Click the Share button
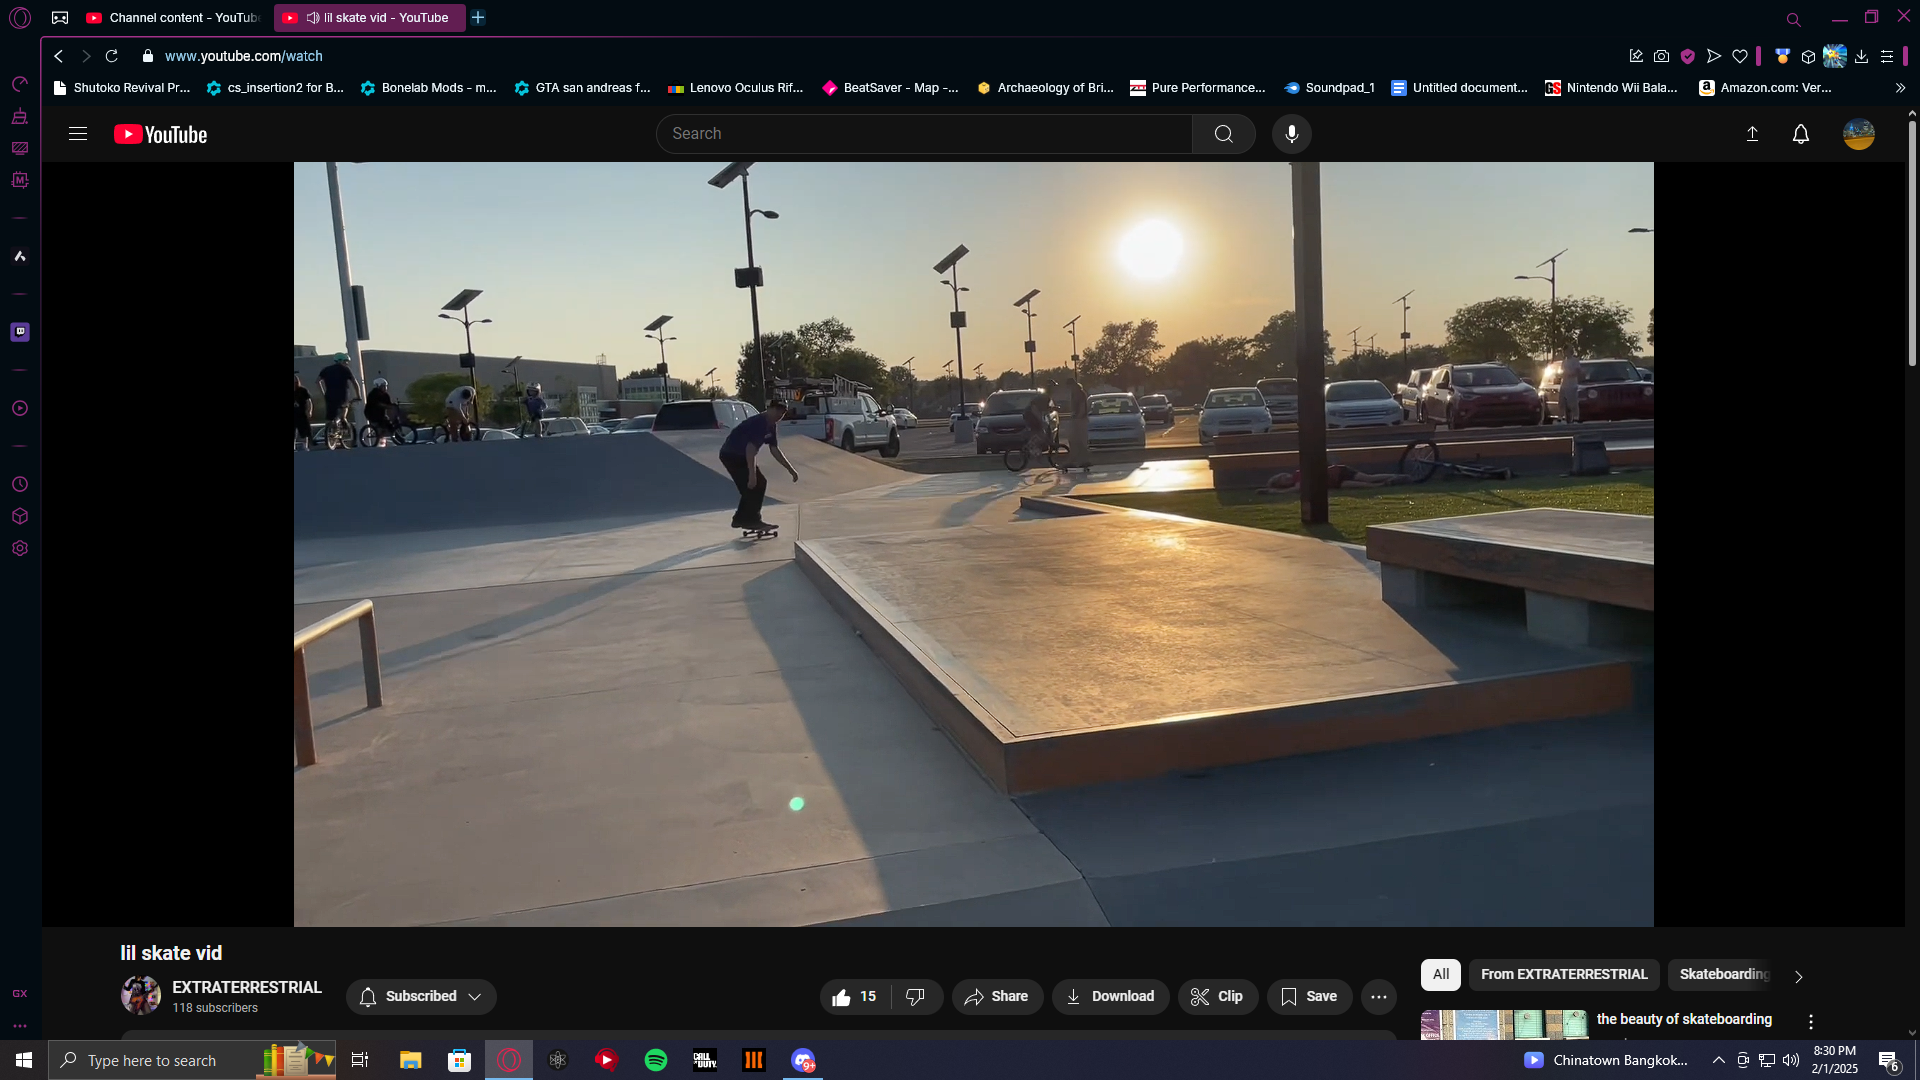1920x1080 pixels. coord(996,997)
